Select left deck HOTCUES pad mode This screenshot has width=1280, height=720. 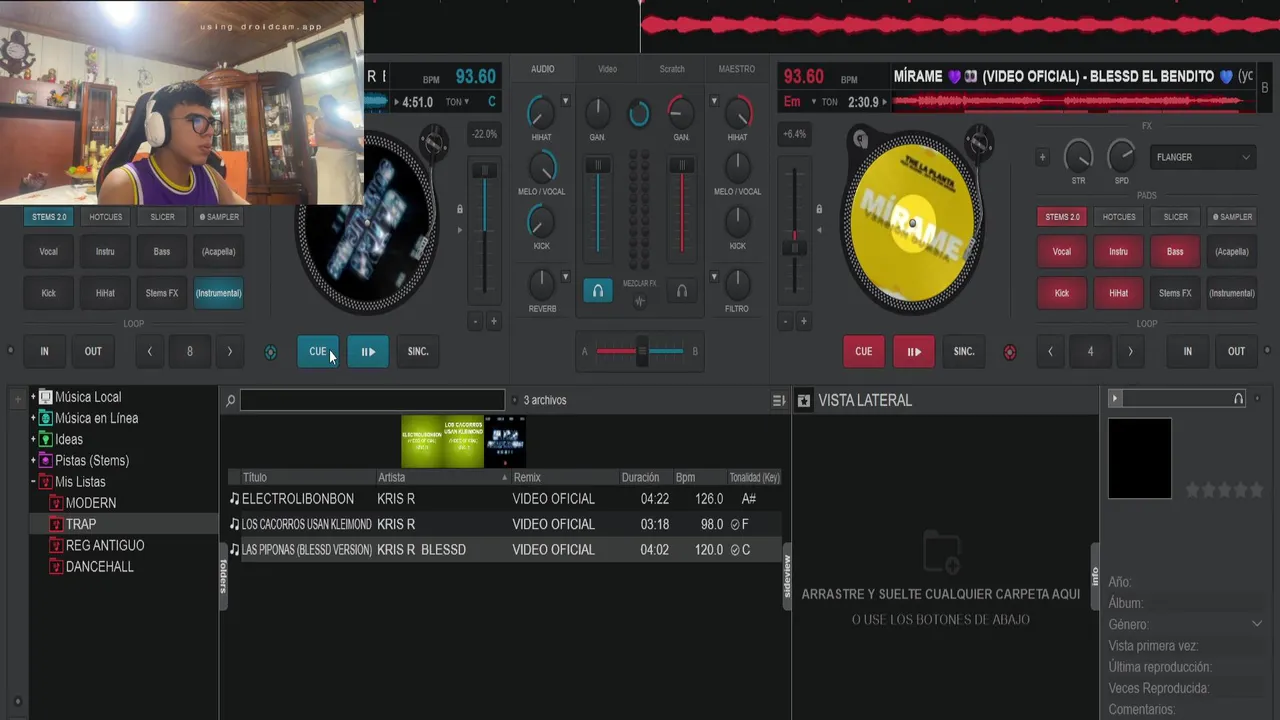point(105,217)
